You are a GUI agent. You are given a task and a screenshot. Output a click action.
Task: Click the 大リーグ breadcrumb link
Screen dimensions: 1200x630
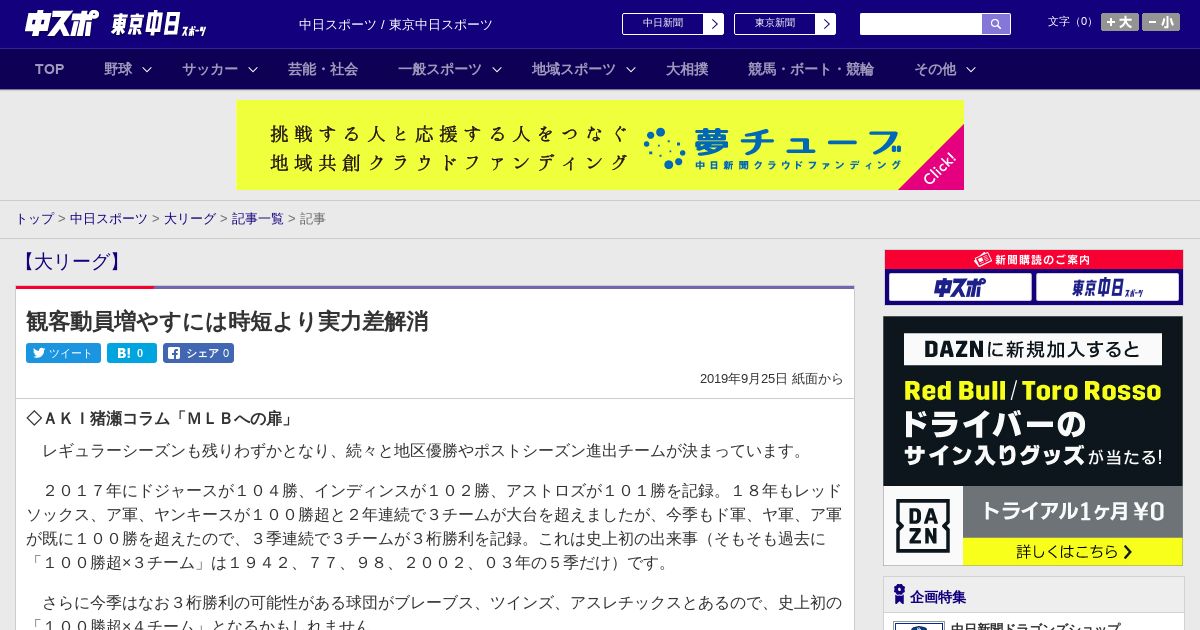click(x=190, y=218)
